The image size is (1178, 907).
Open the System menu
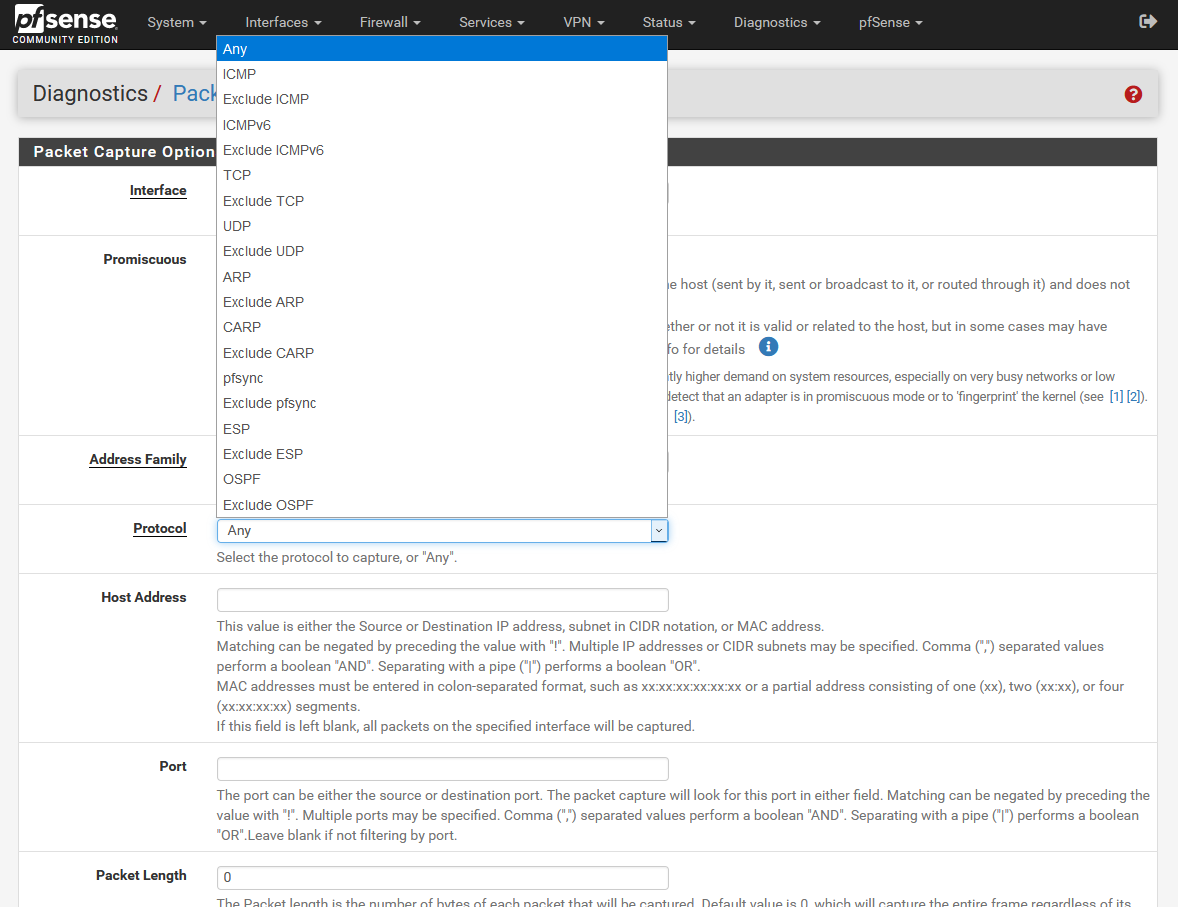pos(177,23)
